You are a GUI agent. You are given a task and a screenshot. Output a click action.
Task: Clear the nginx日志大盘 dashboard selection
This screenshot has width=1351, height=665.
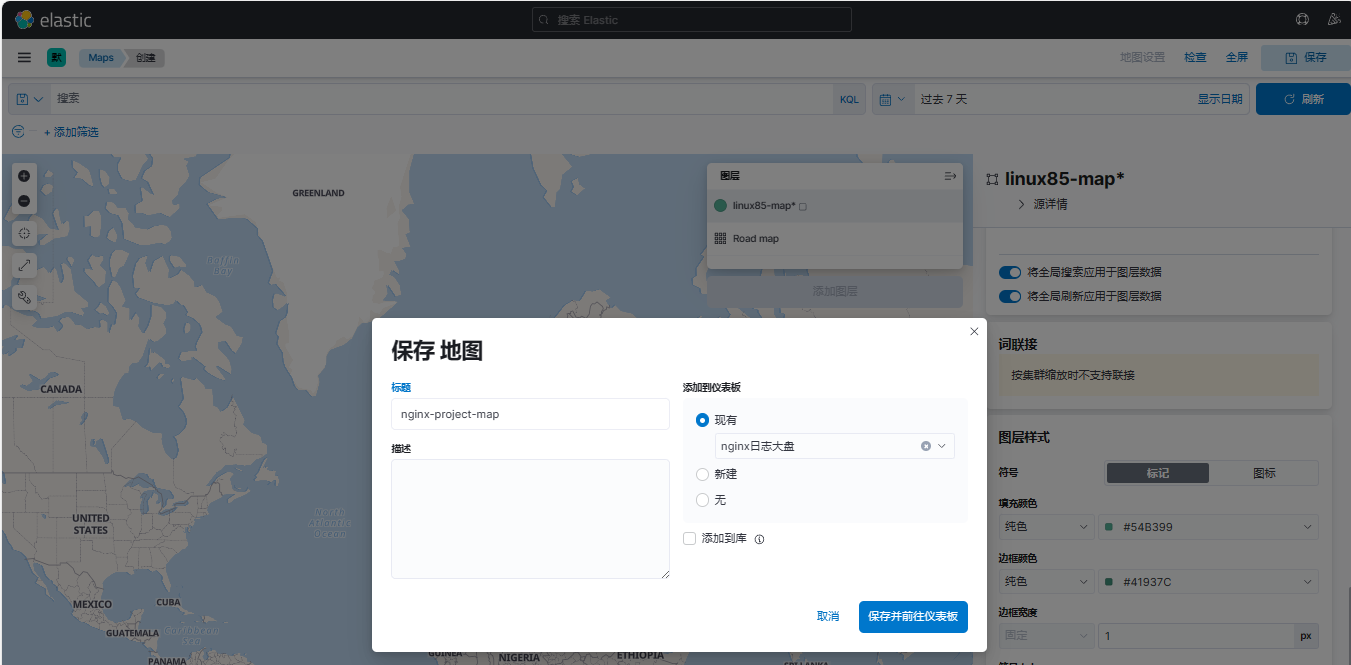pyautogui.click(x=926, y=446)
